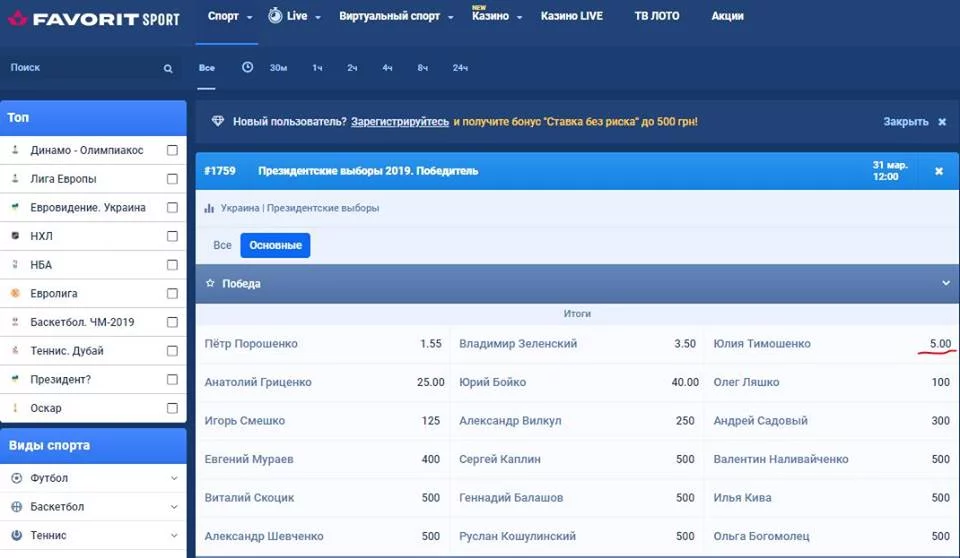Click the clock time-filter icon

tap(248, 67)
